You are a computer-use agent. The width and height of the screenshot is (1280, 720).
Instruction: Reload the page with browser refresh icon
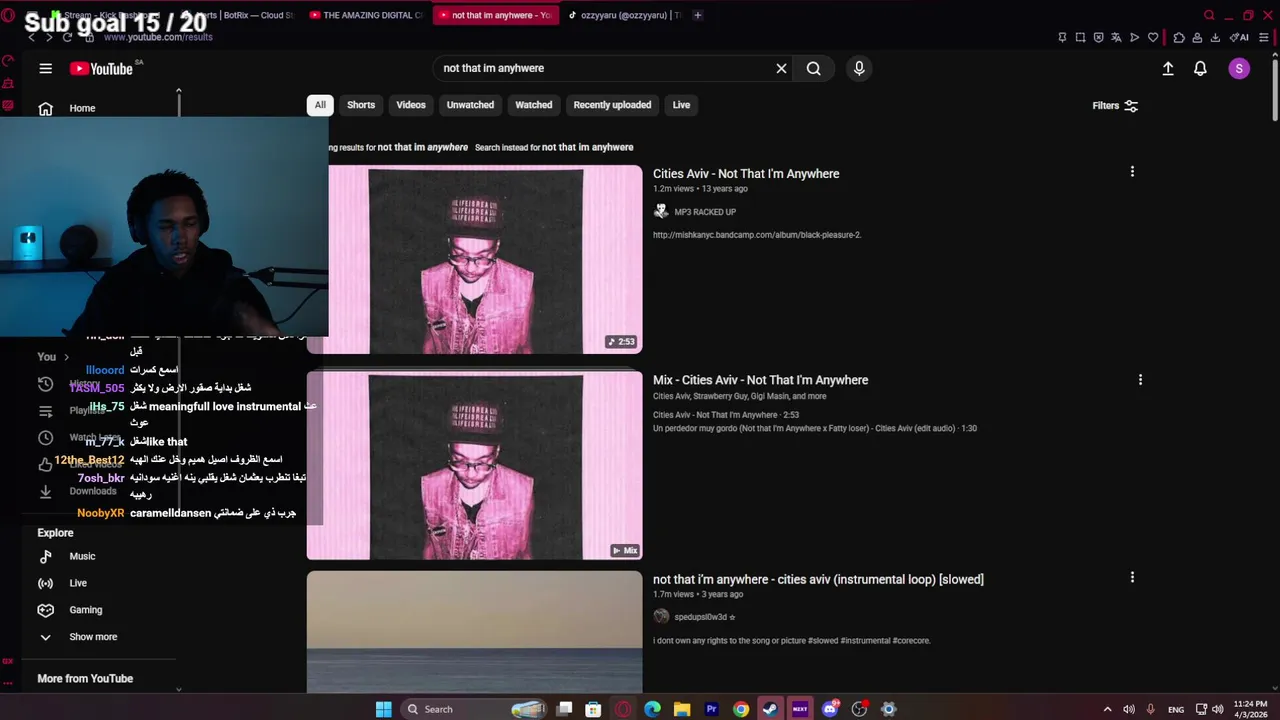(x=67, y=37)
